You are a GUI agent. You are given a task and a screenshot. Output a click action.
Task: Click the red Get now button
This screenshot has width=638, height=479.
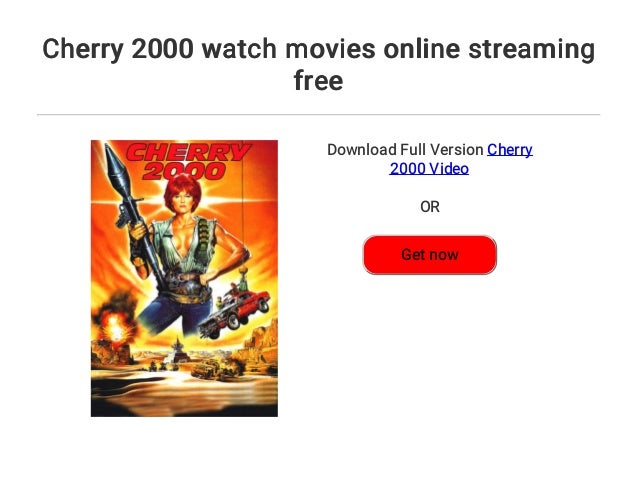point(430,255)
